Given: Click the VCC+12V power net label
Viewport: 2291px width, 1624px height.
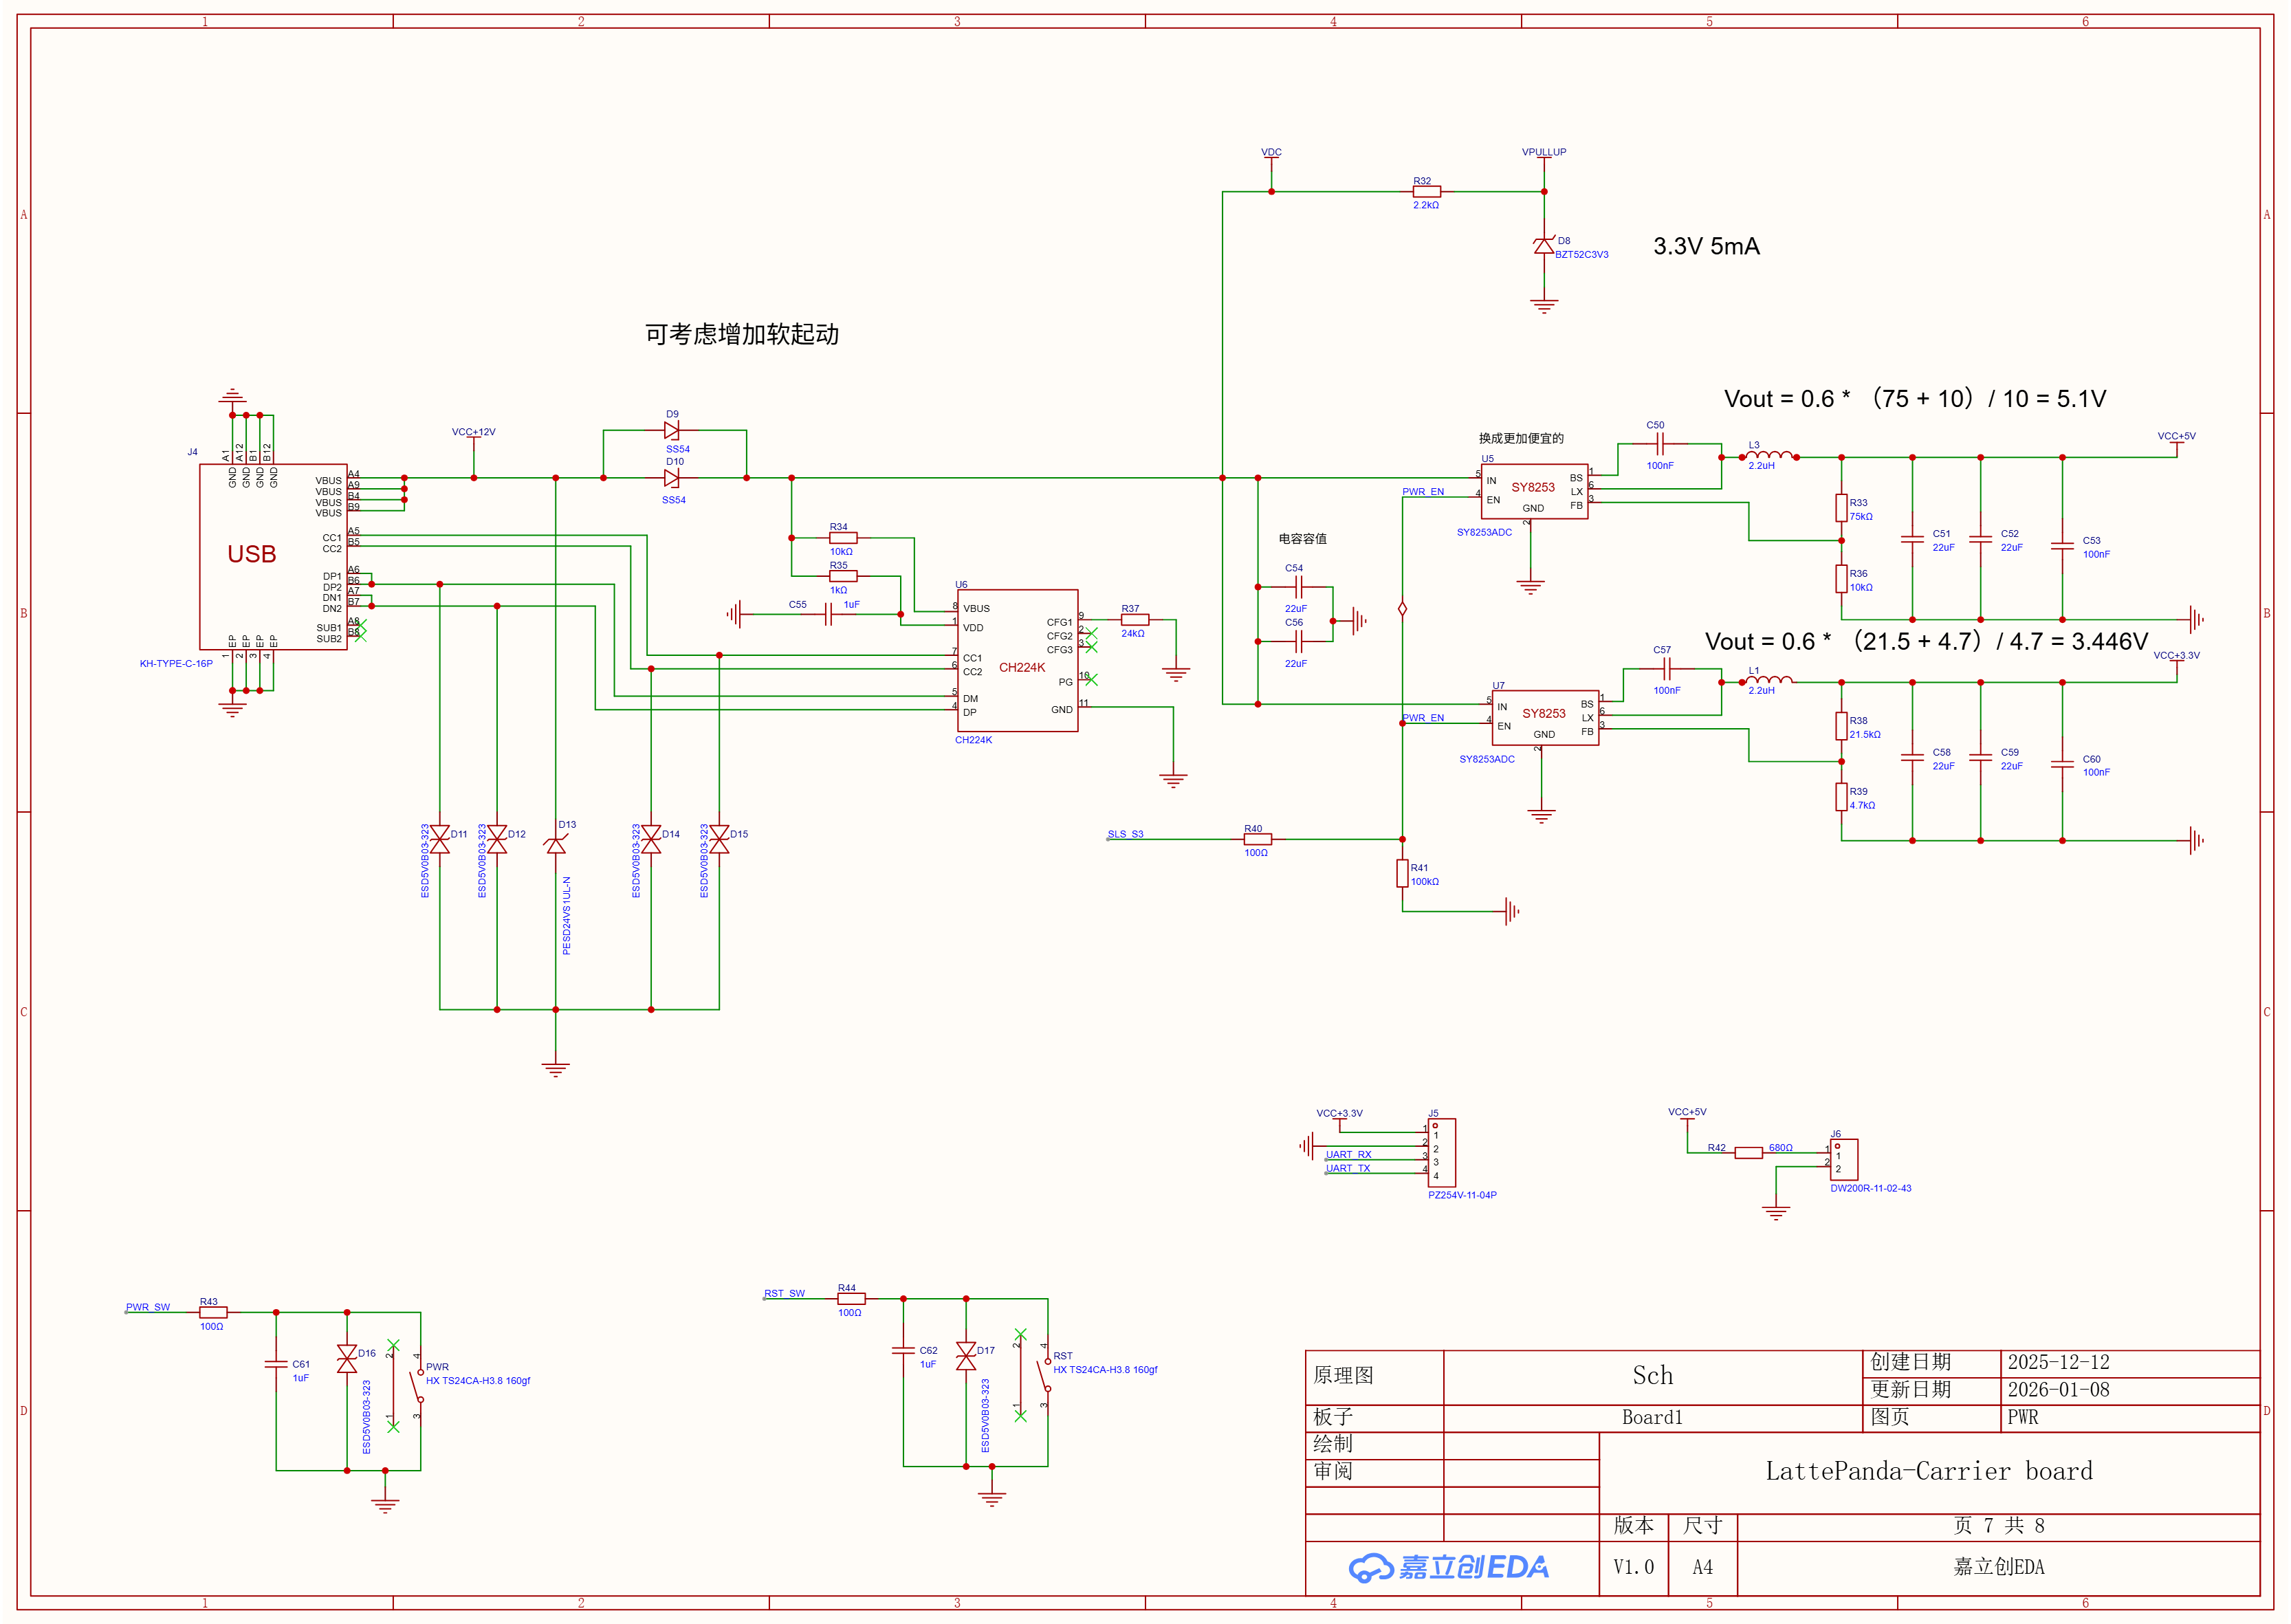Looking at the screenshot, I should [x=473, y=432].
